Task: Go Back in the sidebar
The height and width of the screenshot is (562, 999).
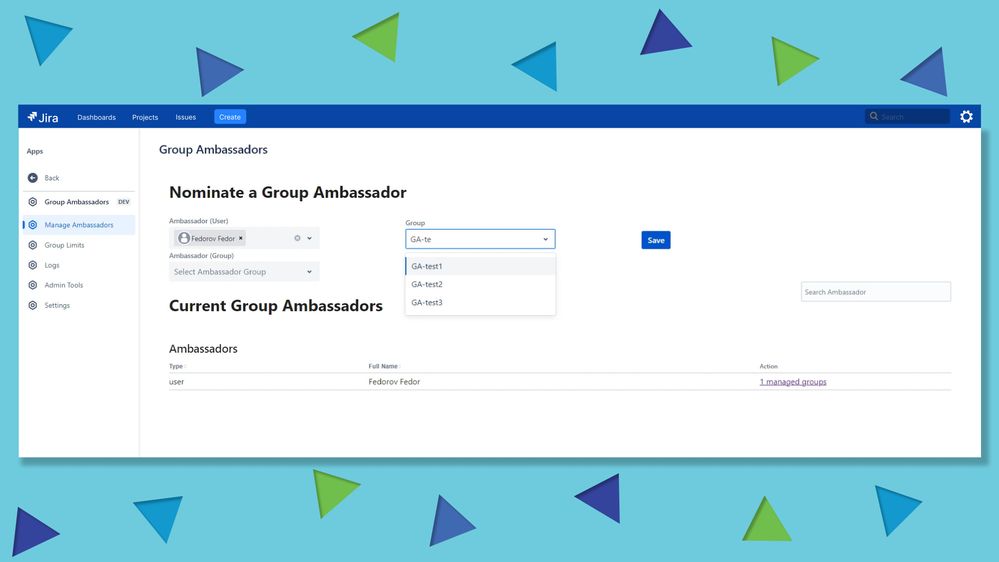Action: coord(52,178)
